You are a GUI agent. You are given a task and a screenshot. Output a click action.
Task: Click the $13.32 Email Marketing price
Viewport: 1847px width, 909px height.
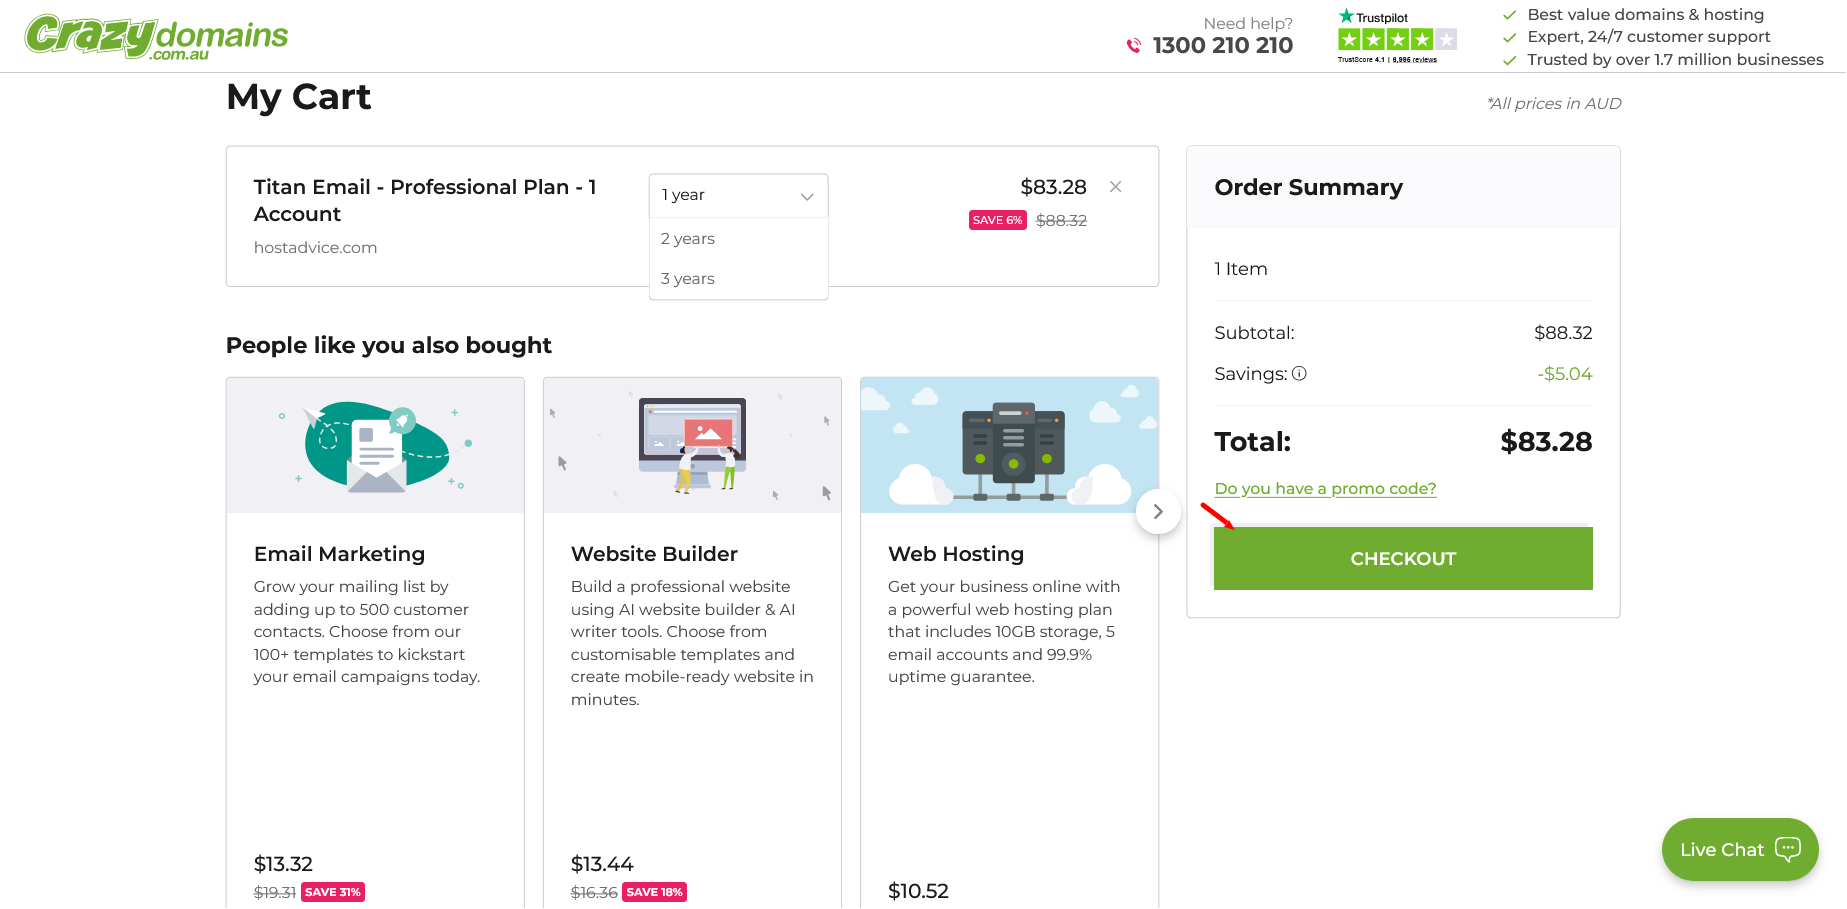tap(283, 864)
